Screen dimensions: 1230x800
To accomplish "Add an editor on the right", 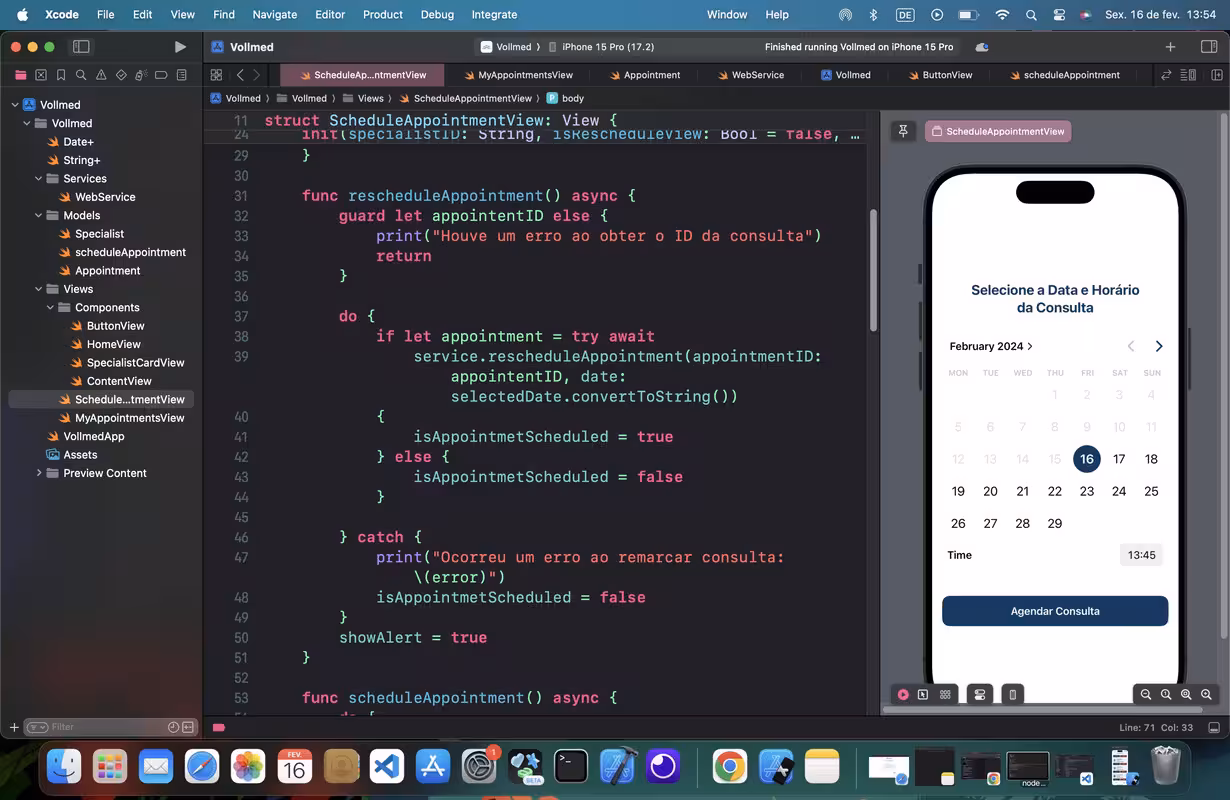I will pyautogui.click(x=1217, y=75).
